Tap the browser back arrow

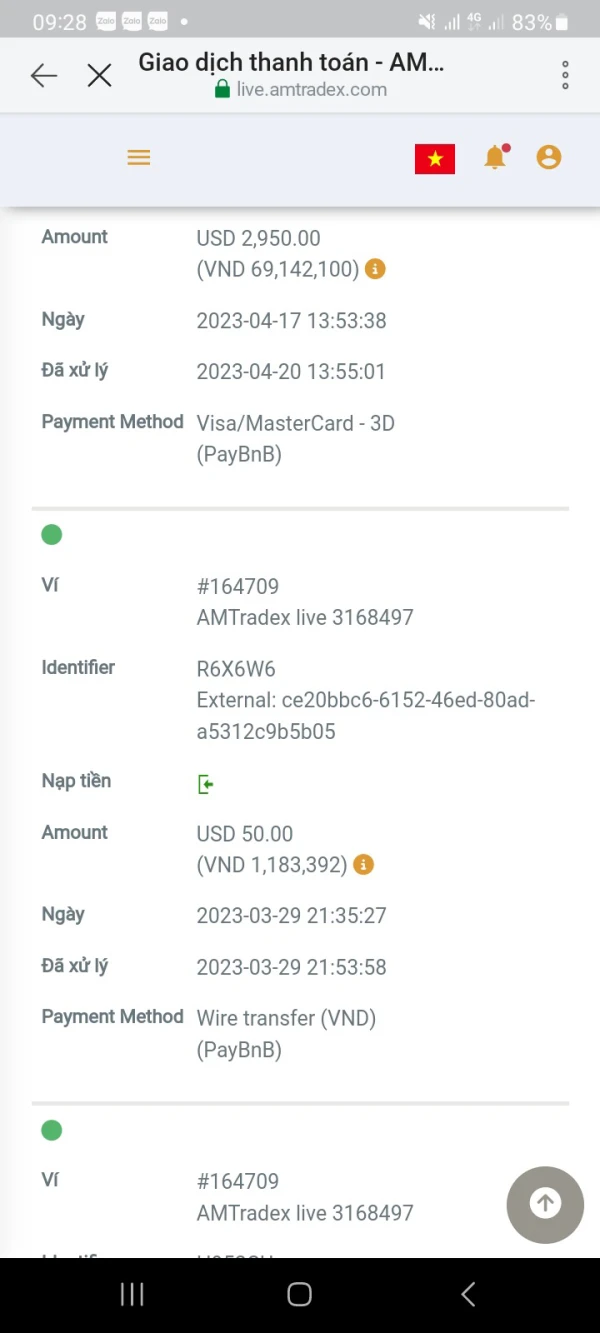44,75
